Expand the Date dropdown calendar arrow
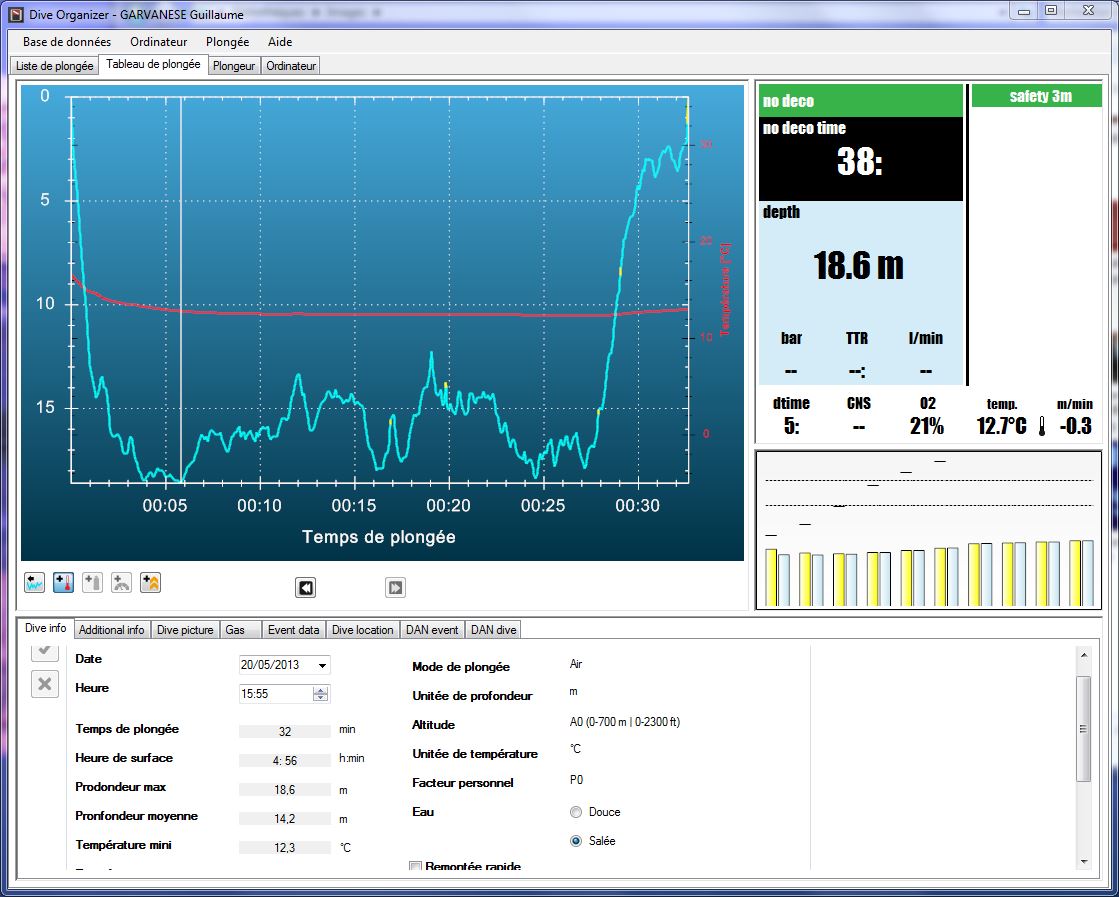 point(323,665)
